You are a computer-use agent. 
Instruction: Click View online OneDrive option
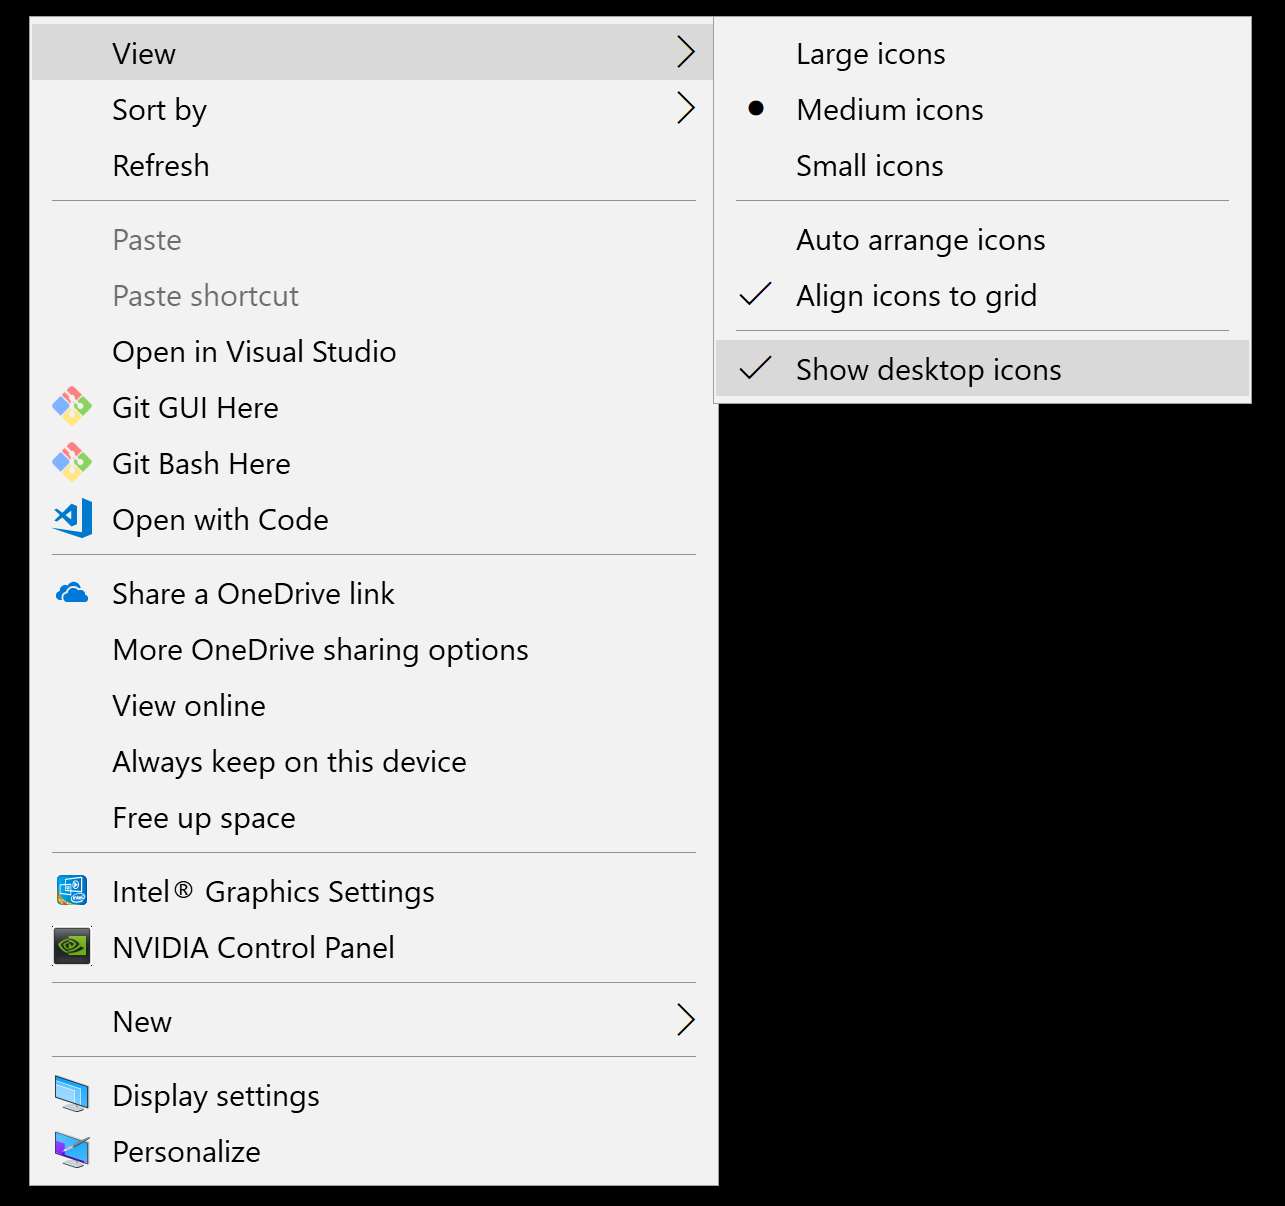tap(189, 706)
